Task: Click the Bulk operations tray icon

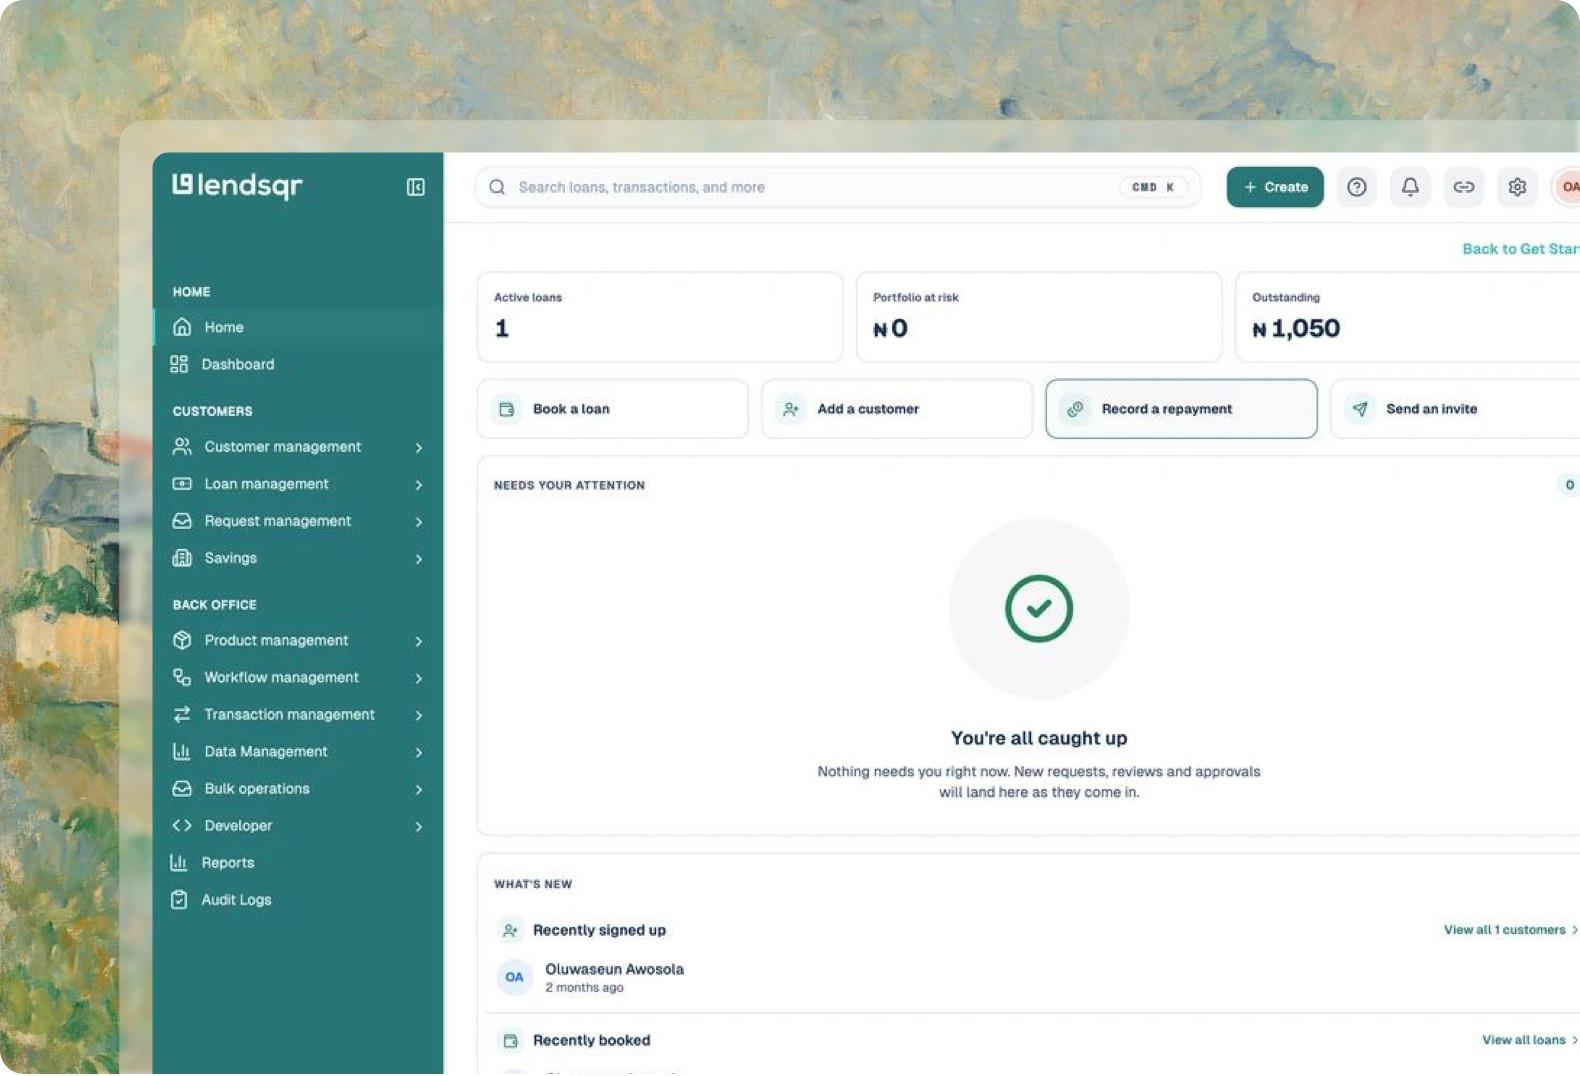Action: click(x=182, y=788)
